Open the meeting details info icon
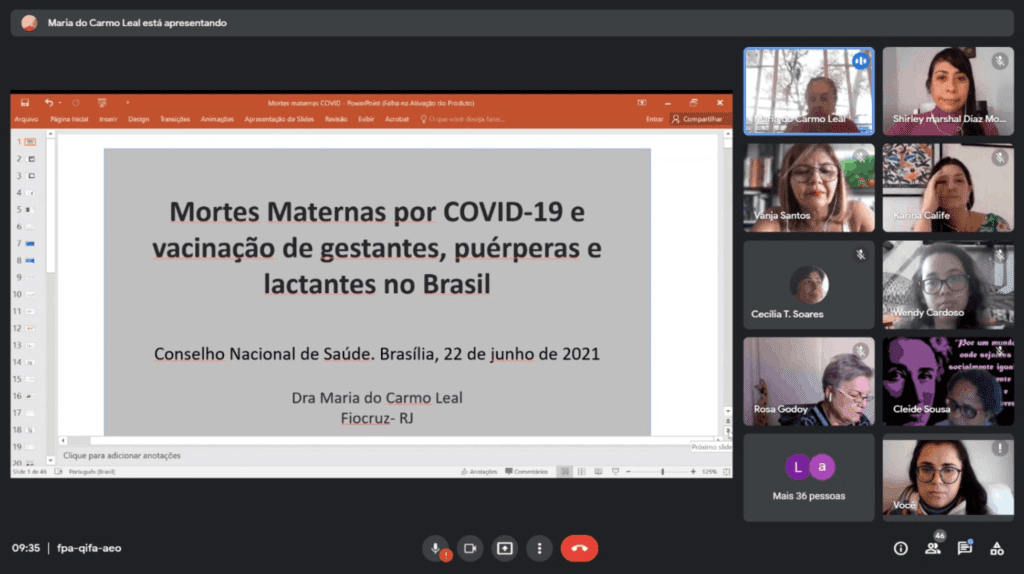The width and height of the screenshot is (1024, 574). pos(900,548)
